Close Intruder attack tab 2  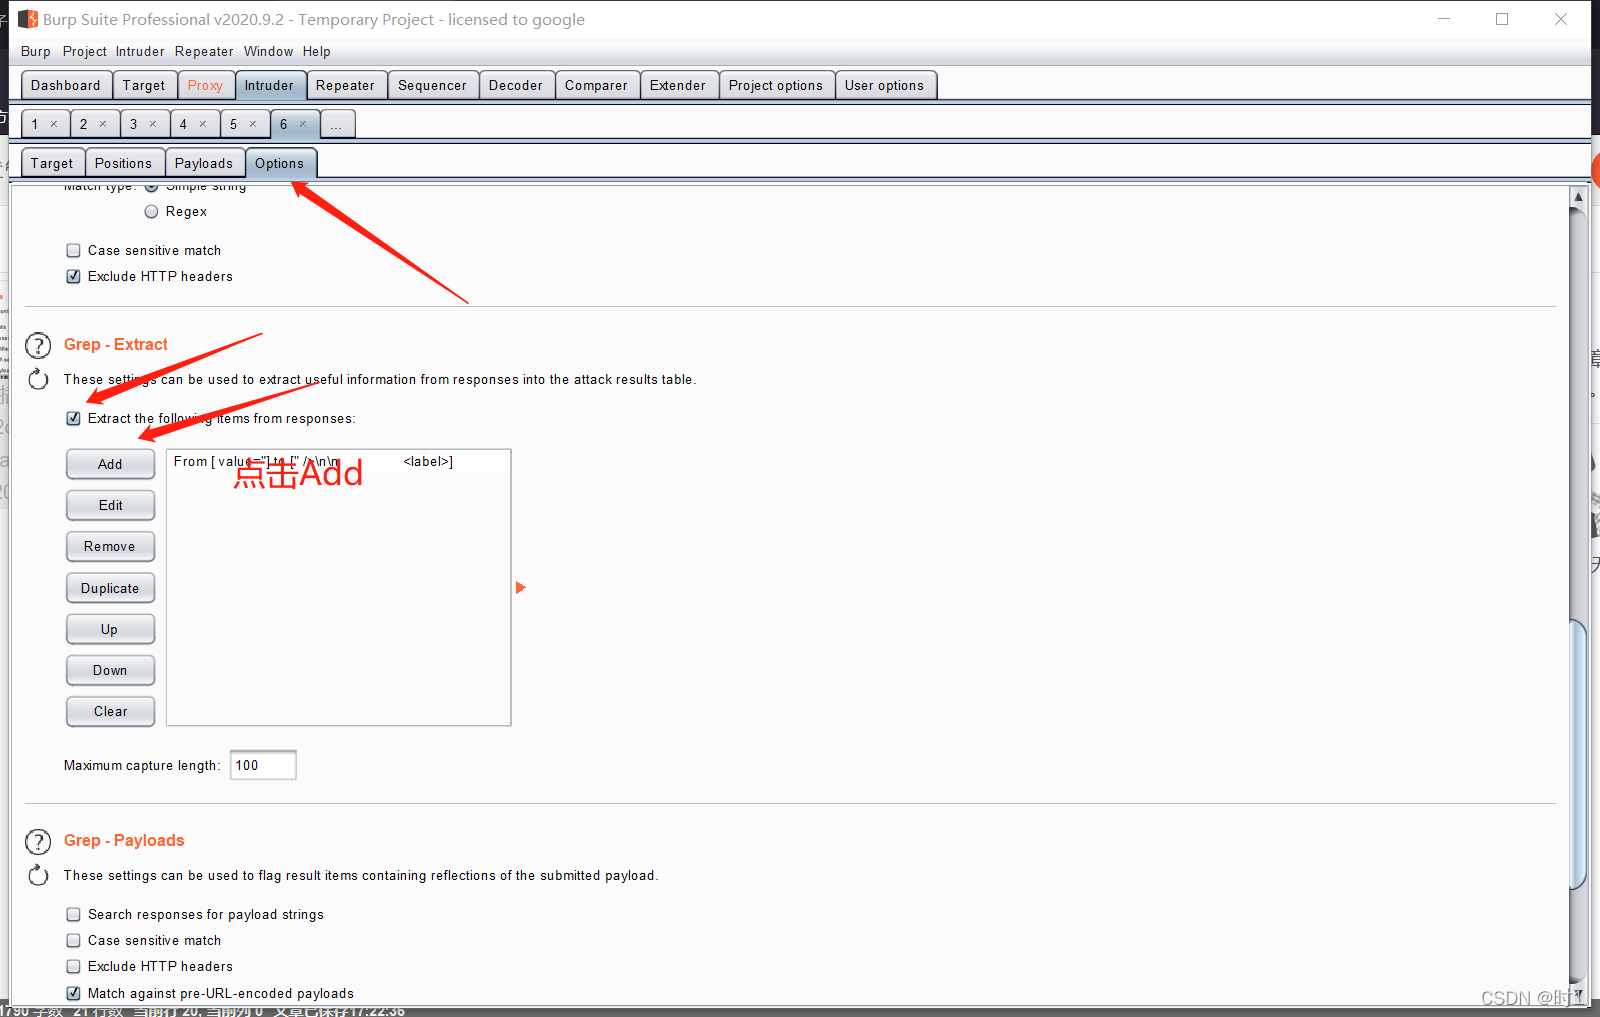coord(103,124)
